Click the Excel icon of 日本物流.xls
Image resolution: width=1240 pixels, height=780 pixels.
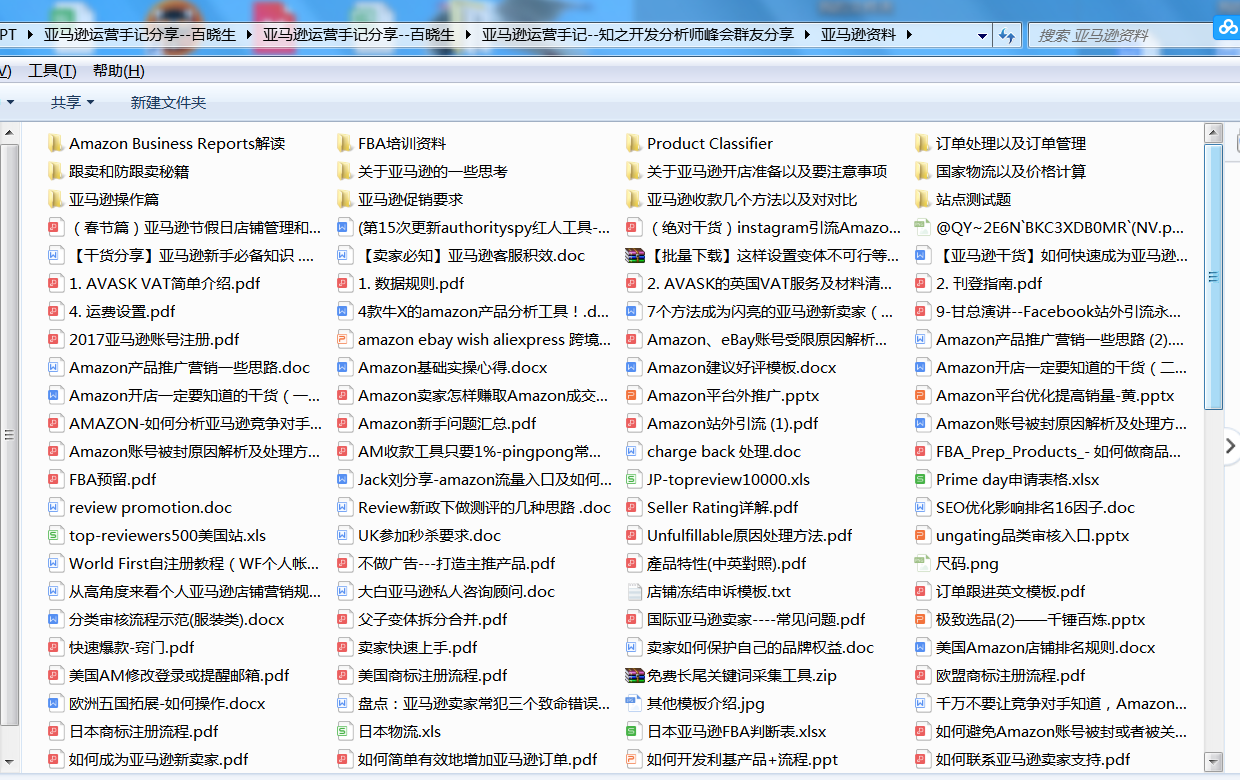345,731
